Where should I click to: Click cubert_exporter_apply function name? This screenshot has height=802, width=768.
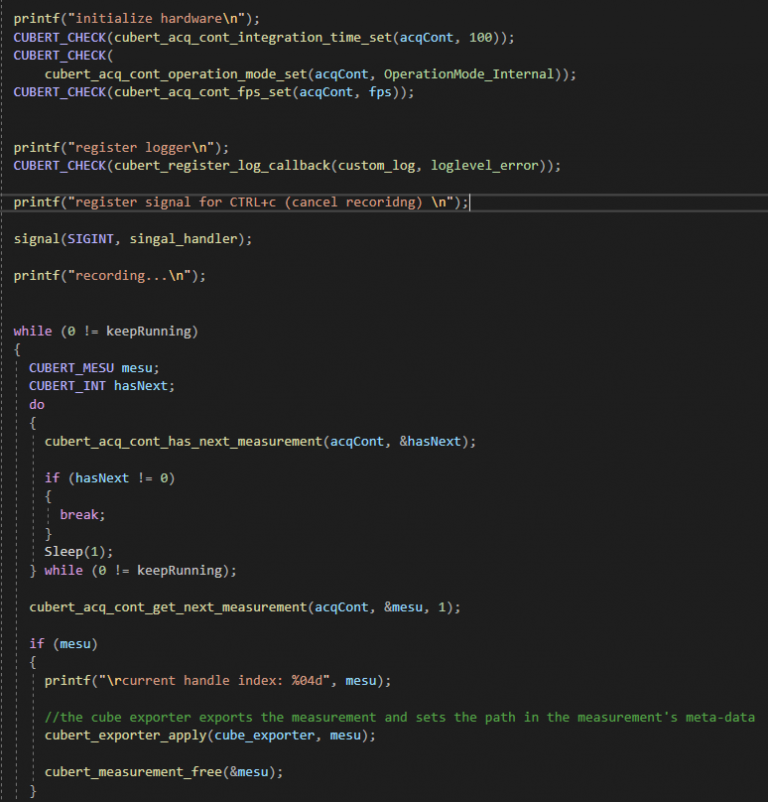(x=125, y=736)
